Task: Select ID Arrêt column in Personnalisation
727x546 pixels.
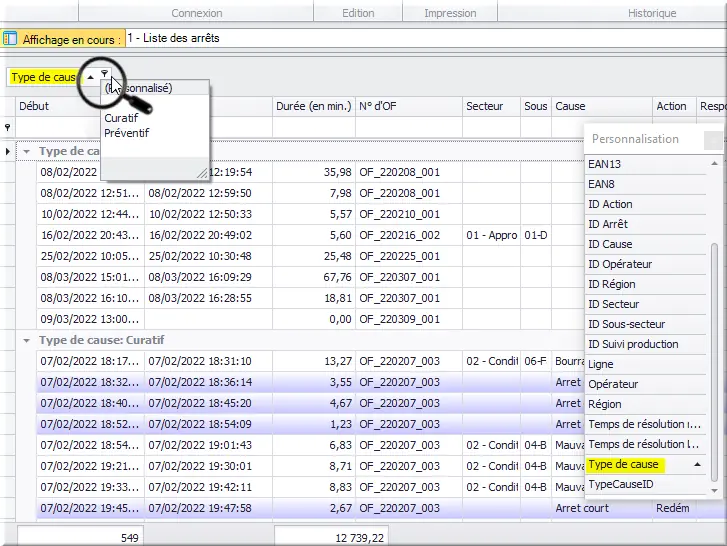Action: coord(645,224)
